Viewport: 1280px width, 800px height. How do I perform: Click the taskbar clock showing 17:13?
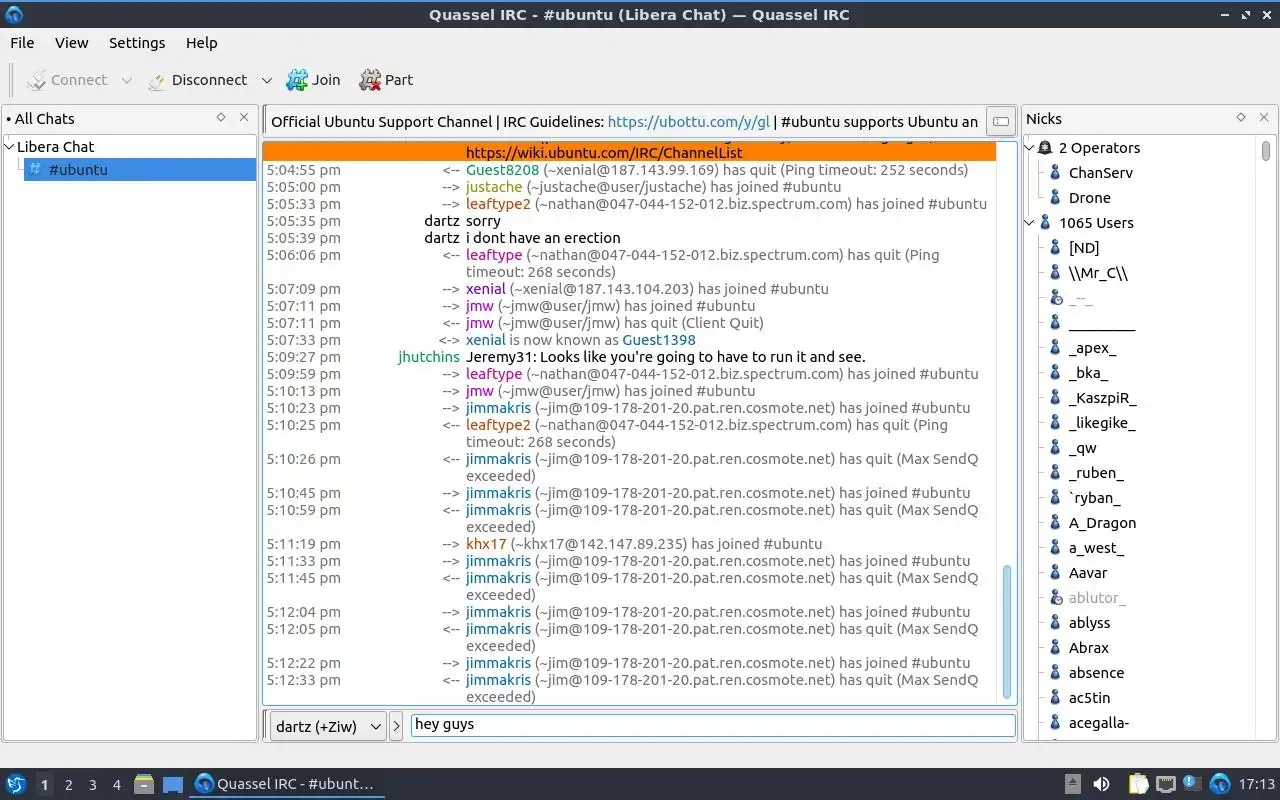1257,784
